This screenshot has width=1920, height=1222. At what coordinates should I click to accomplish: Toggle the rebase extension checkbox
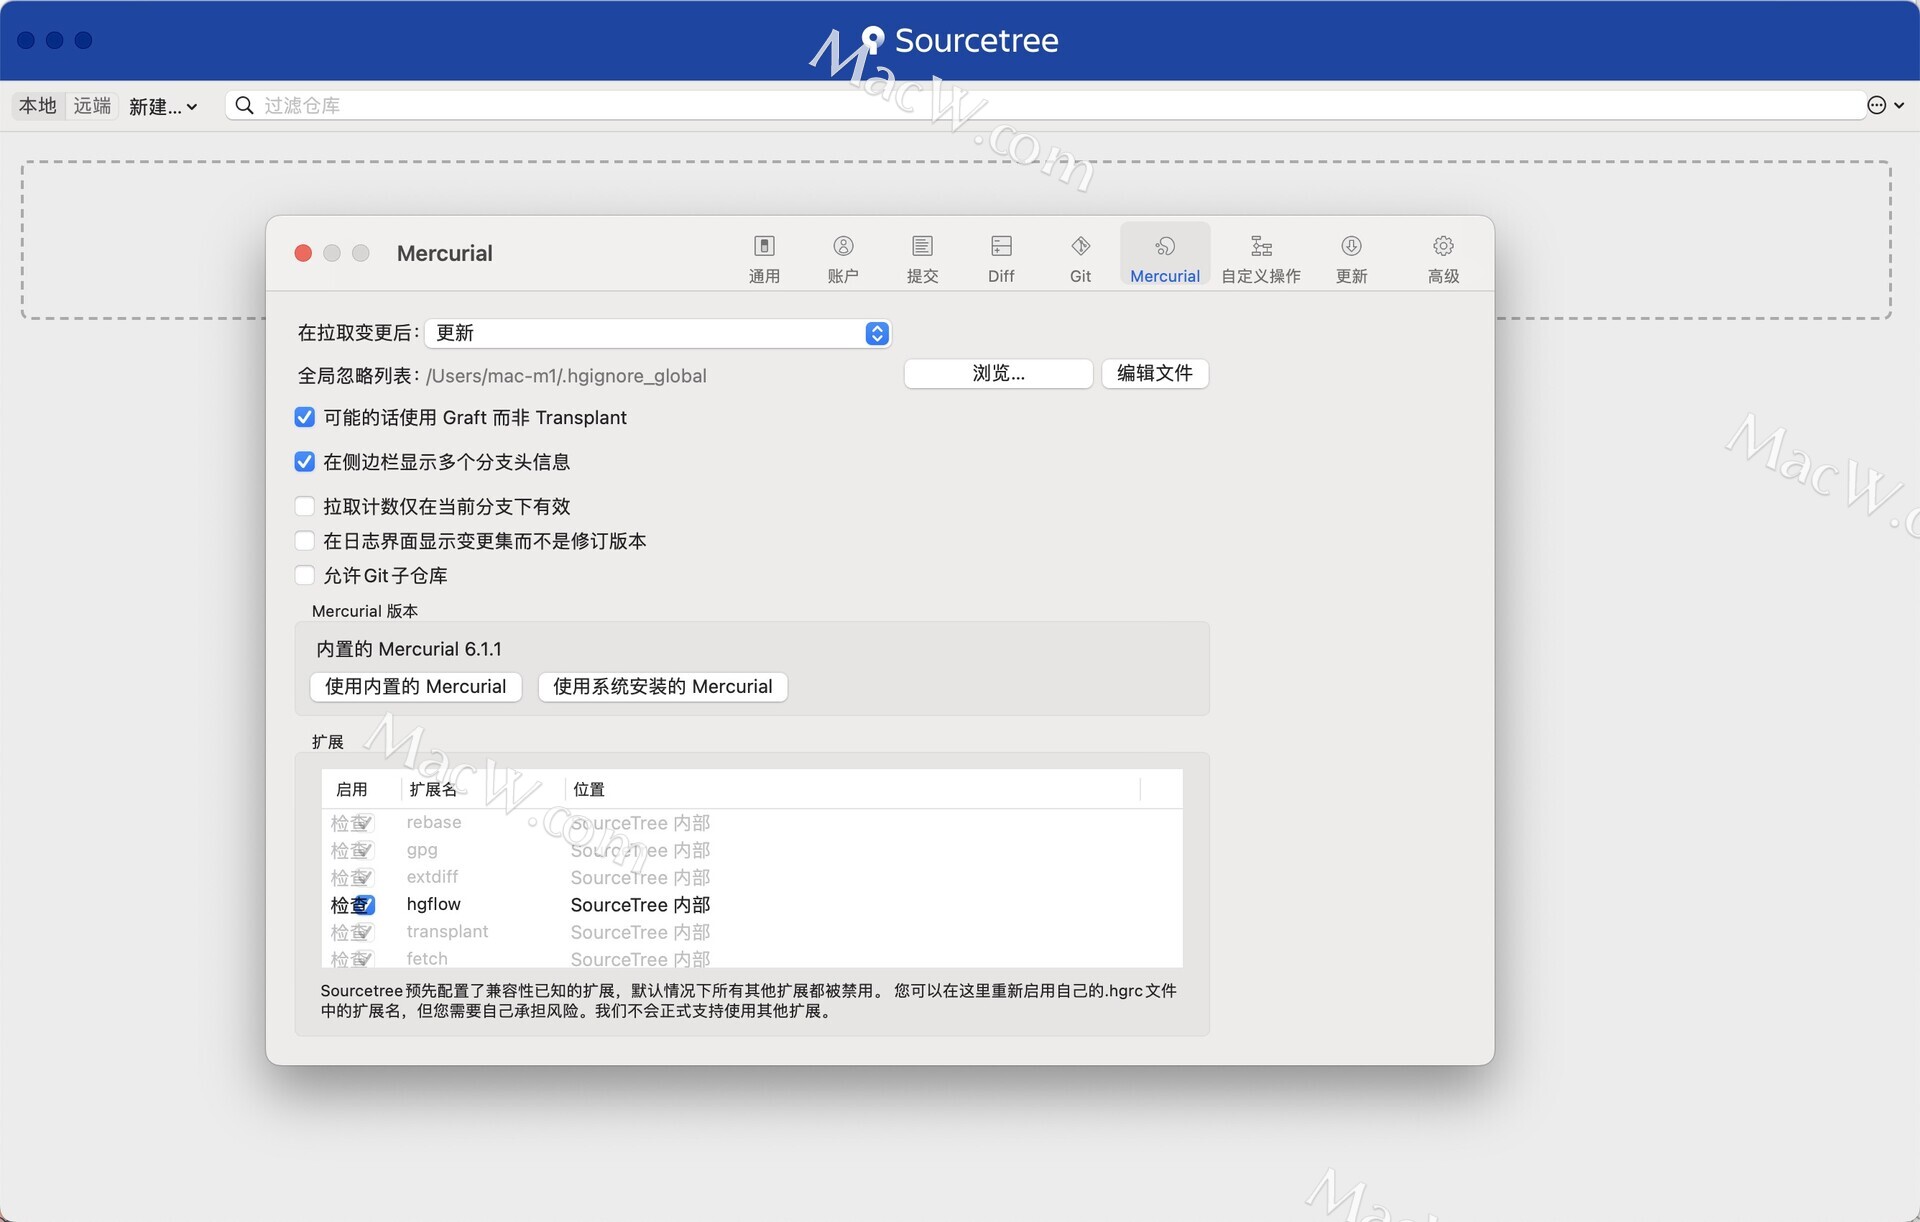(365, 823)
